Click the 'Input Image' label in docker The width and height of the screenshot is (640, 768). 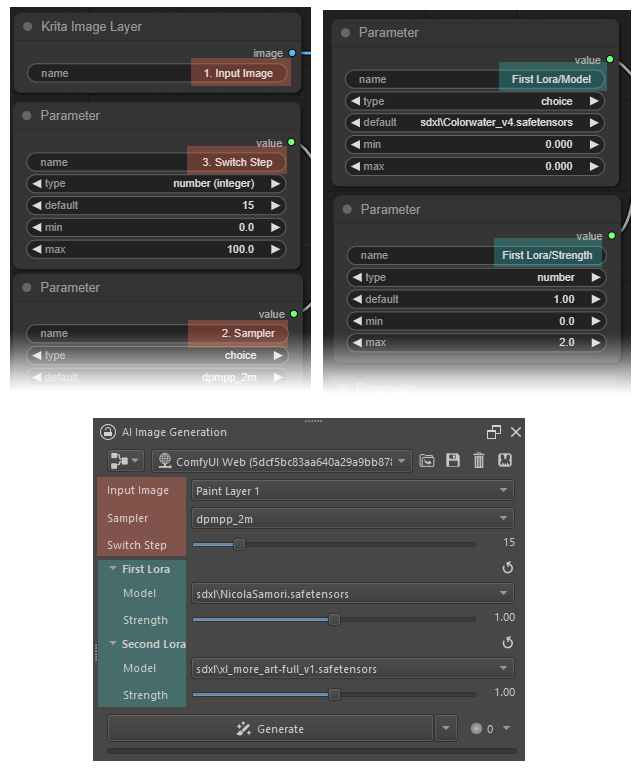click(138, 490)
